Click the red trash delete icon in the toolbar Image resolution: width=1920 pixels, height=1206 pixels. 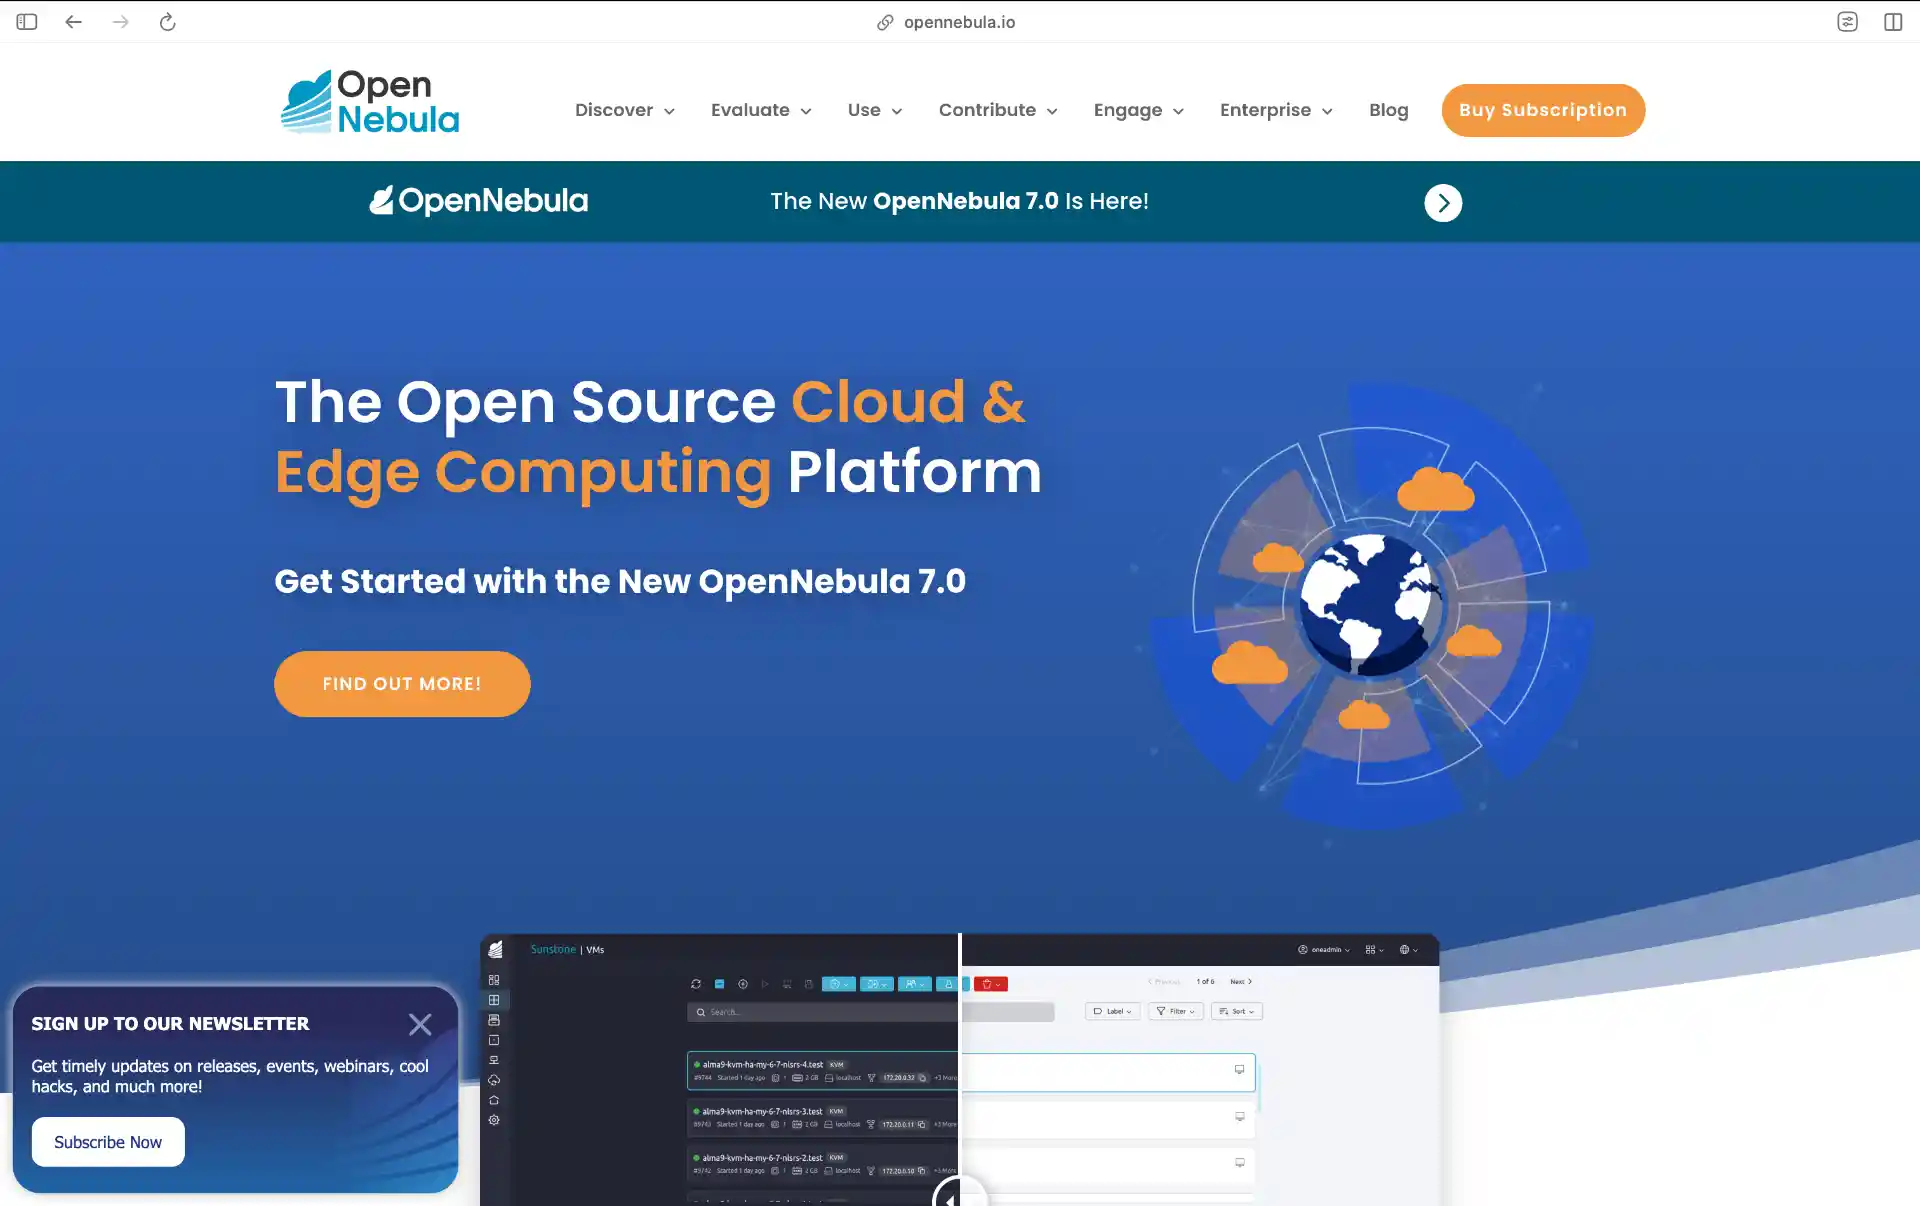click(988, 984)
